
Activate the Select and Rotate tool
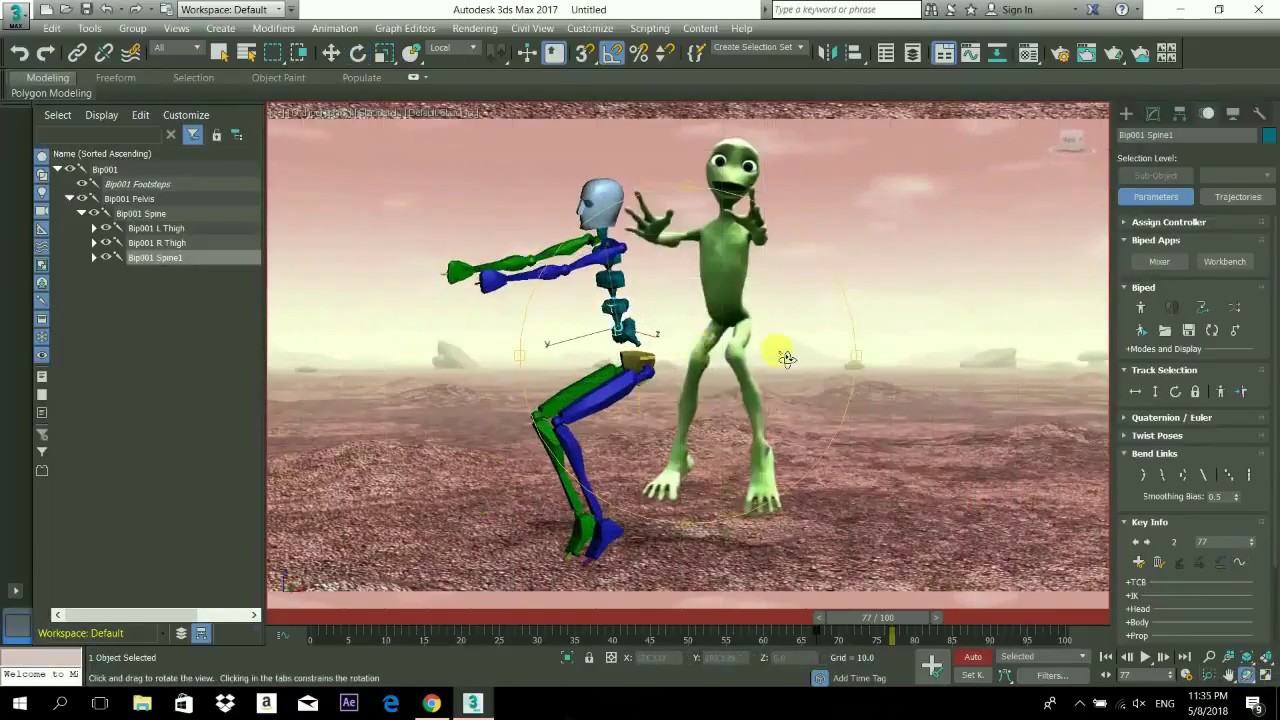pyautogui.click(x=357, y=53)
